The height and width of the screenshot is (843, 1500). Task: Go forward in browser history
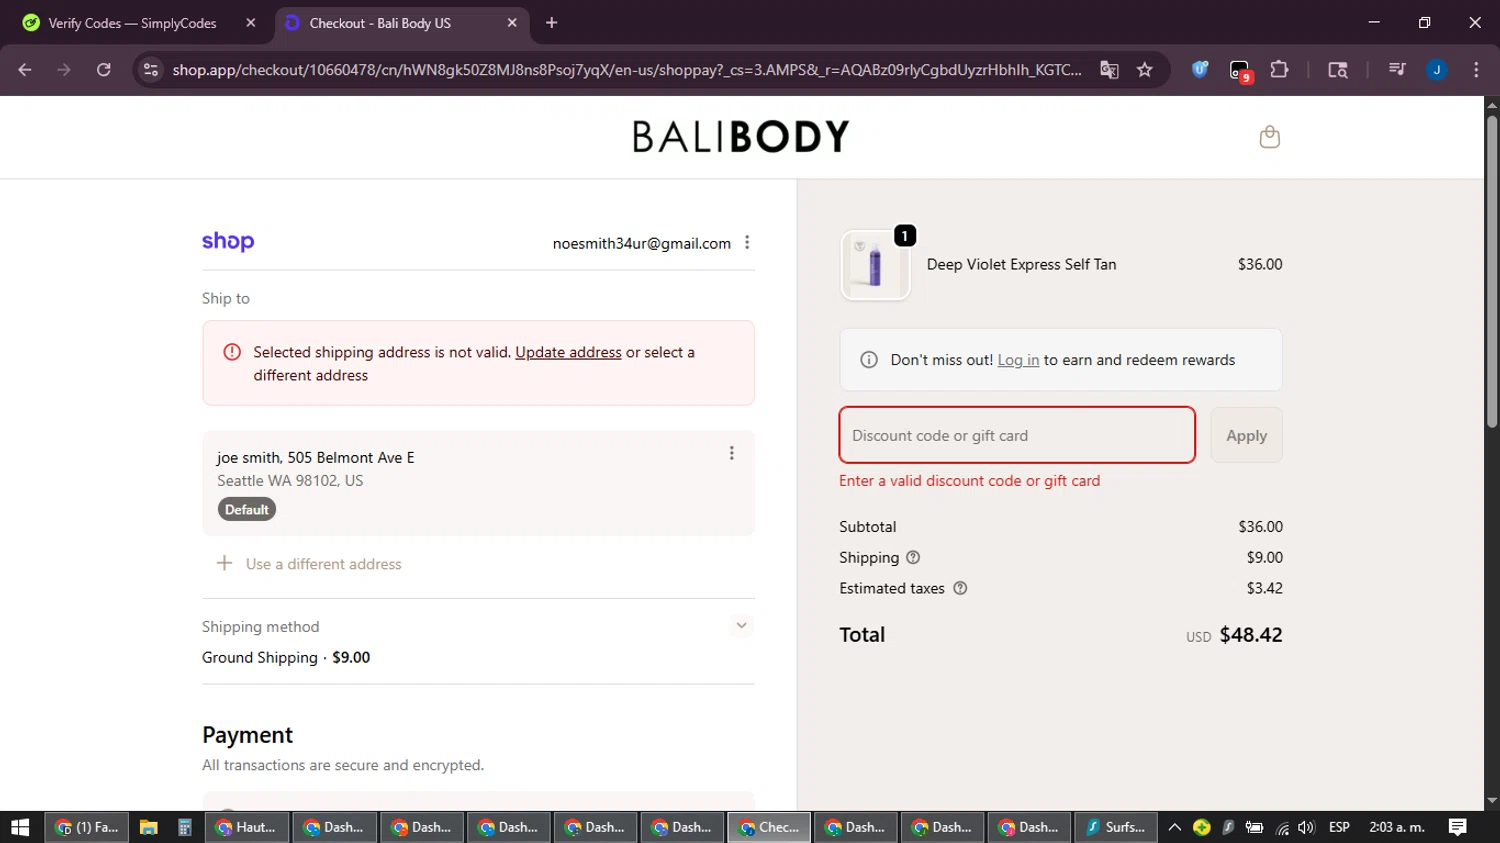[x=64, y=70]
